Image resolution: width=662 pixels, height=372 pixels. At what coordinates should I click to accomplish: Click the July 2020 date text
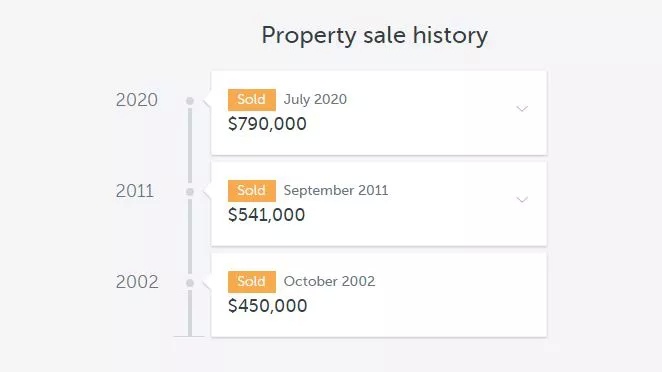coord(315,100)
